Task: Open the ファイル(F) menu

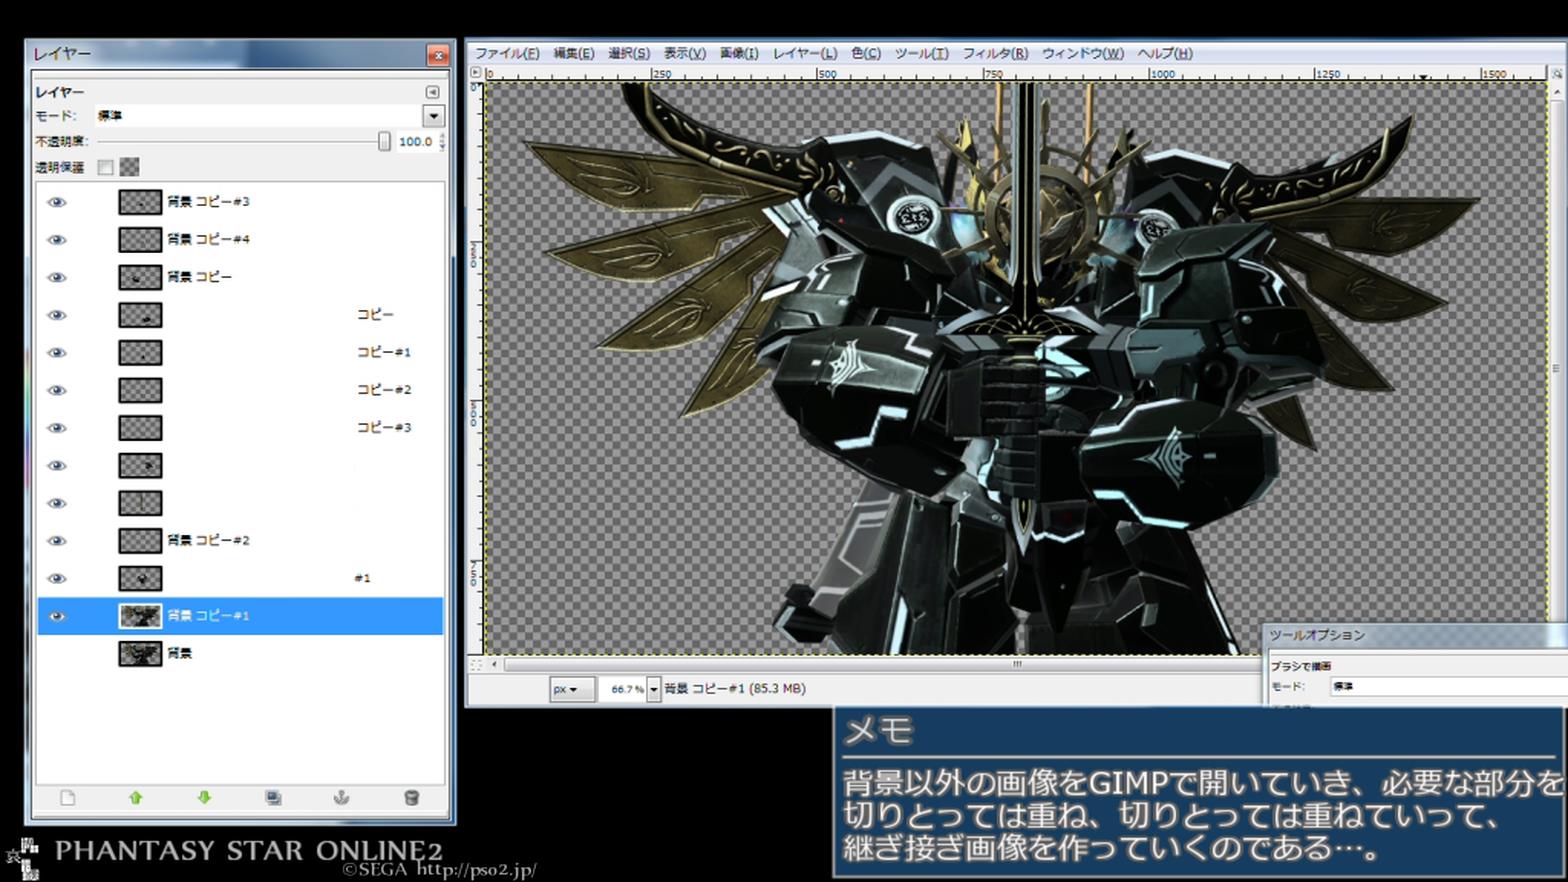Action: tap(507, 54)
